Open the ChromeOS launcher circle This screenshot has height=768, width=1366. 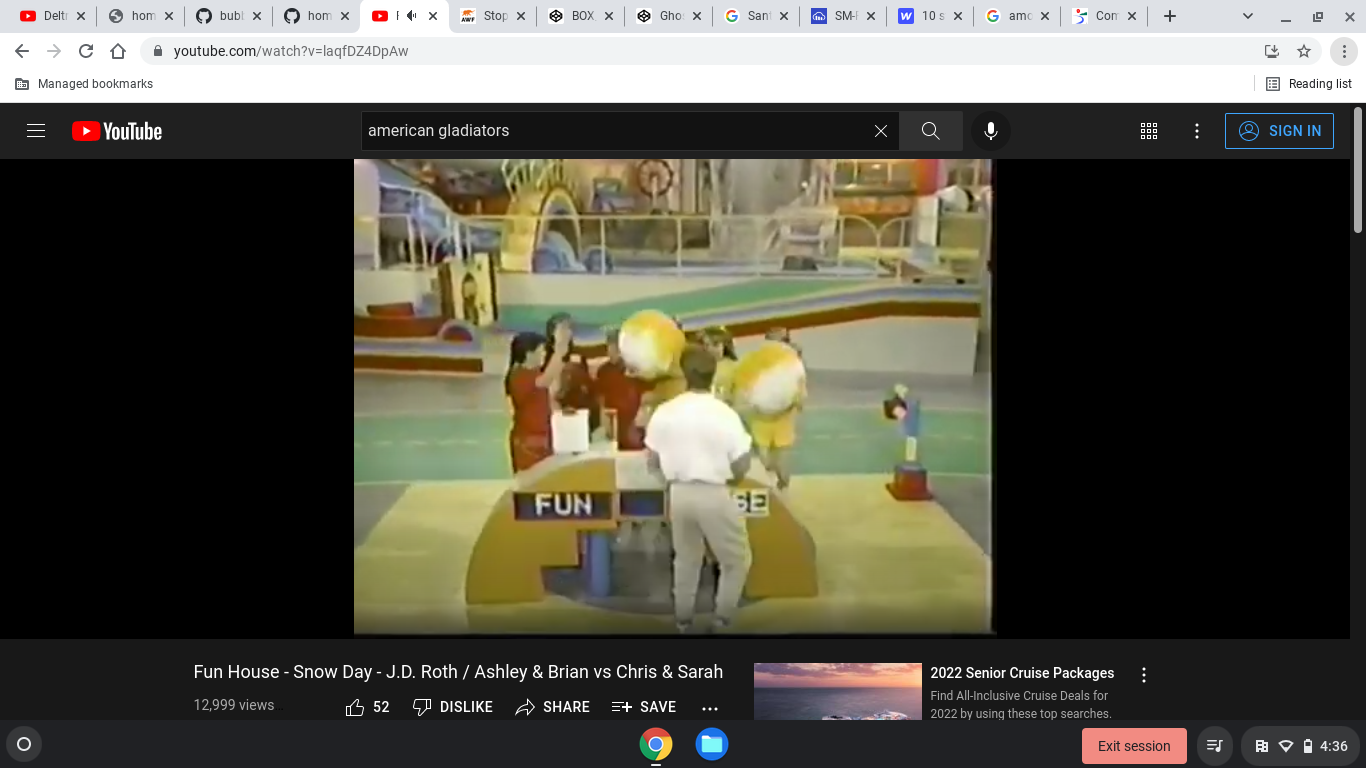click(24, 745)
